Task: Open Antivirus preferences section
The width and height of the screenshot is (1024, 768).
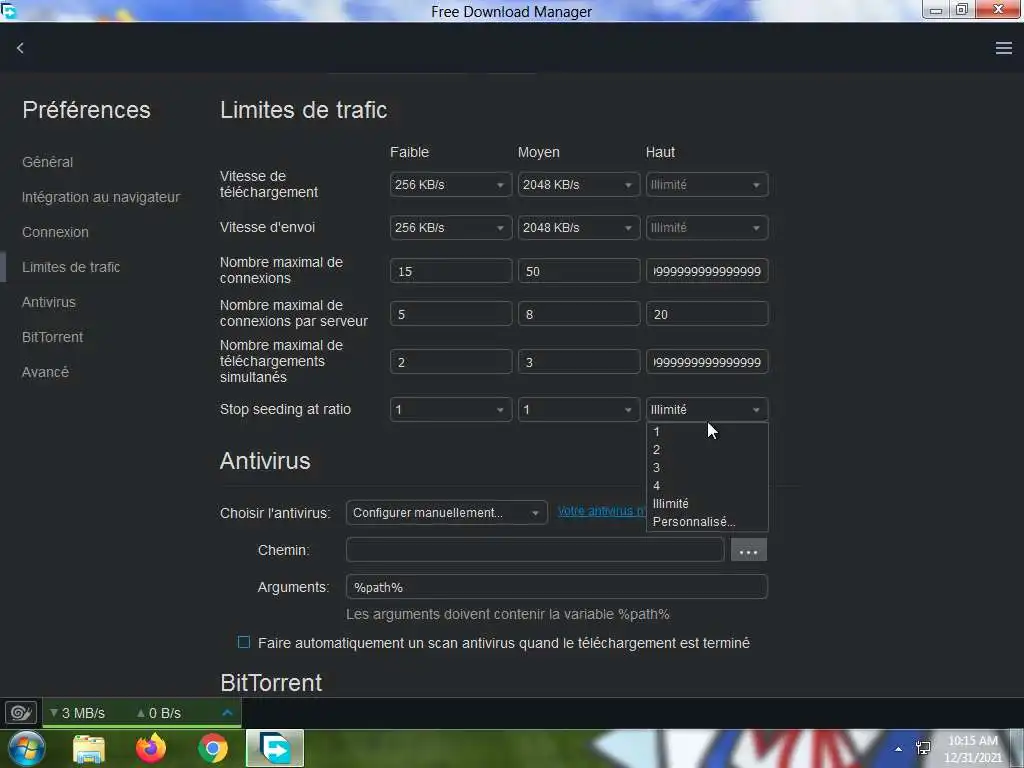Action: (x=49, y=302)
